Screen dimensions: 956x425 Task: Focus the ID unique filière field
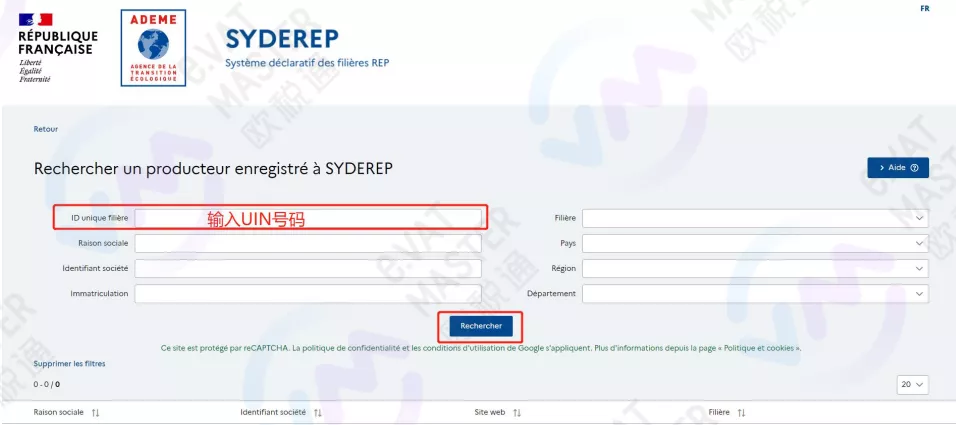(308, 218)
